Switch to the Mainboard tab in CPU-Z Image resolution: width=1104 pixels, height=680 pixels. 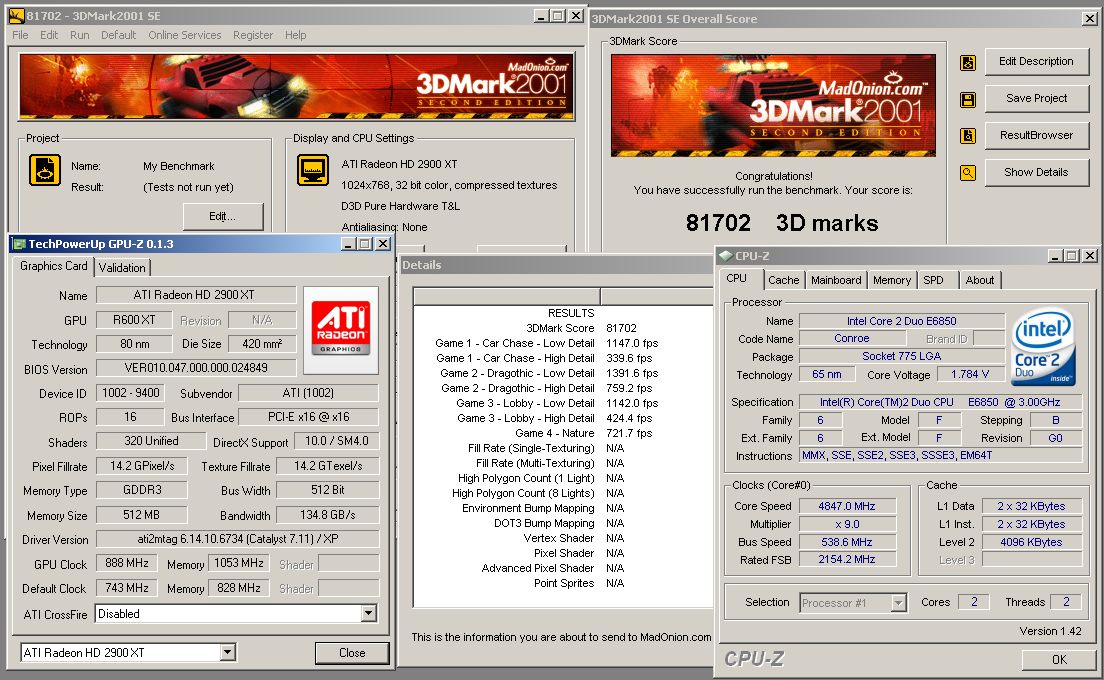tap(836, 280)
